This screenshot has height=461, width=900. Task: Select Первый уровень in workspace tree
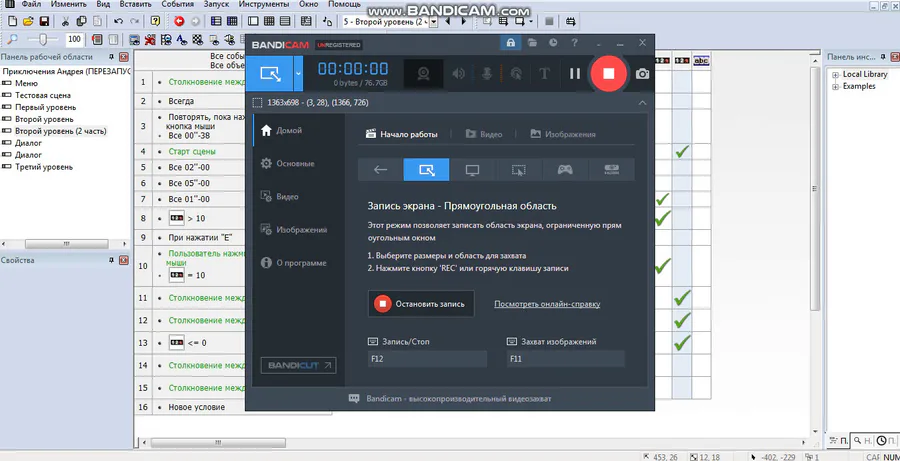(45, 107)
